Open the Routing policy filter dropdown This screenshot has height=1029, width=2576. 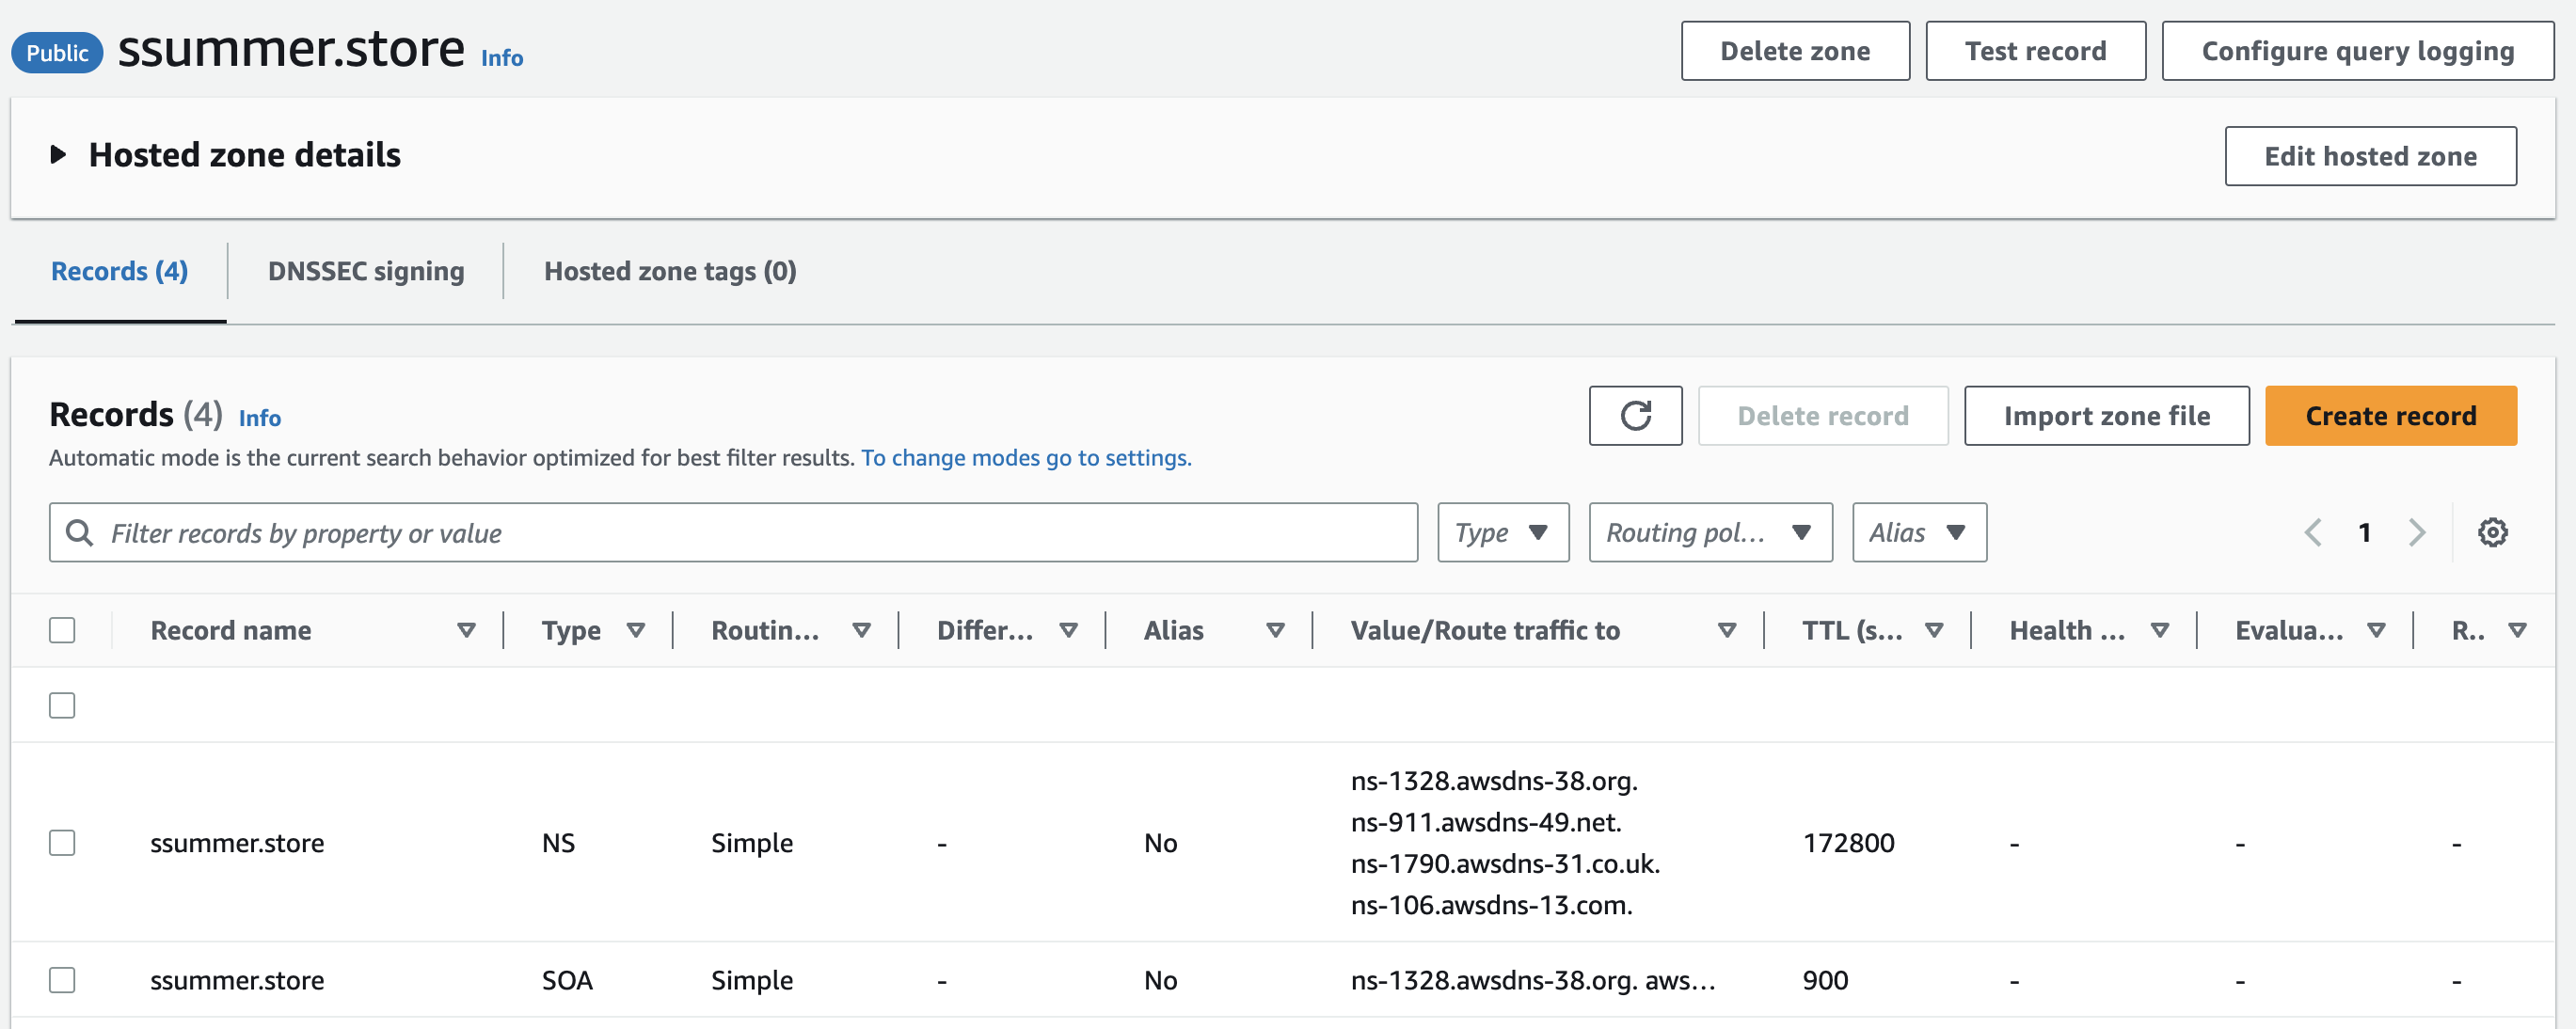pos(1709,532)
